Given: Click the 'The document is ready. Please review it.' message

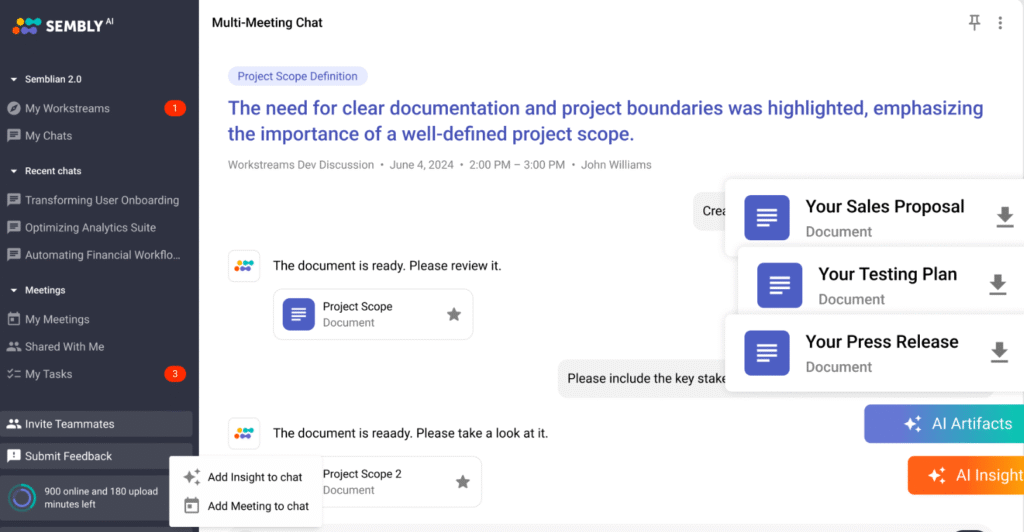Looking at the screenshot, I should (x=387, y=266).
